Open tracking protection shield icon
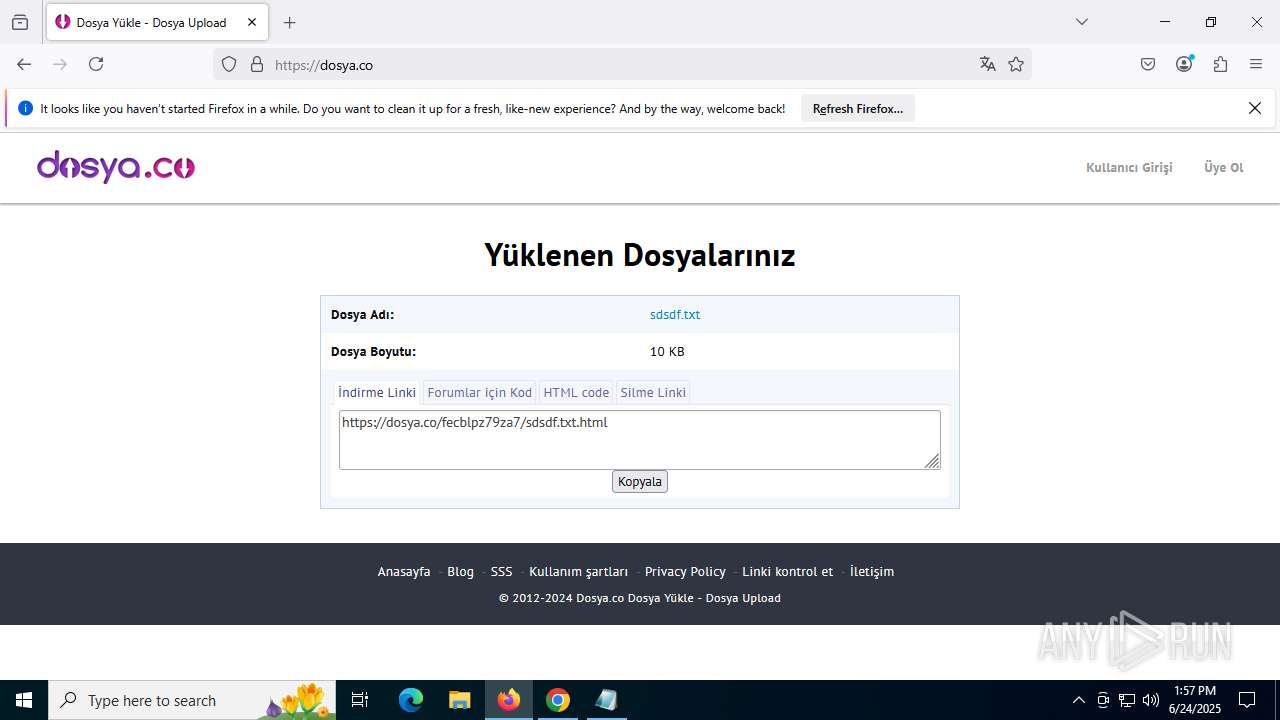 (x=229, y=64)
